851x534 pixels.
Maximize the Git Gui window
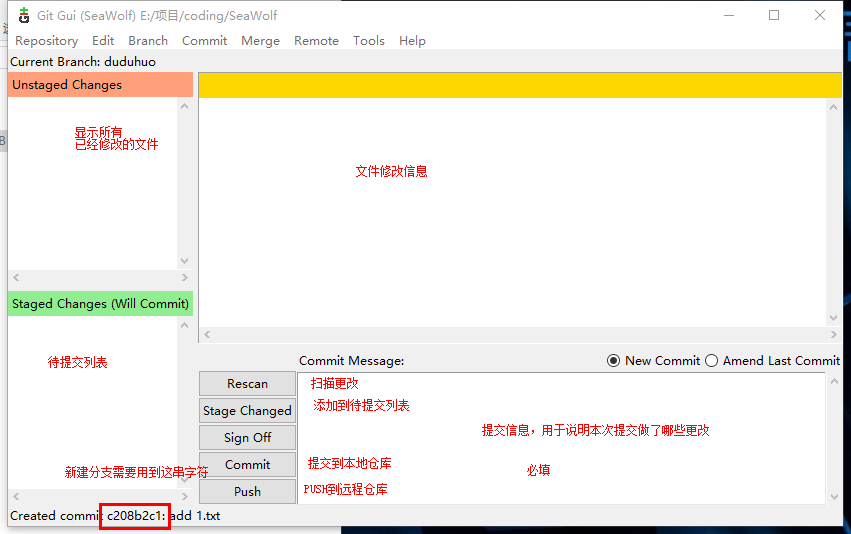coord(774,15)
